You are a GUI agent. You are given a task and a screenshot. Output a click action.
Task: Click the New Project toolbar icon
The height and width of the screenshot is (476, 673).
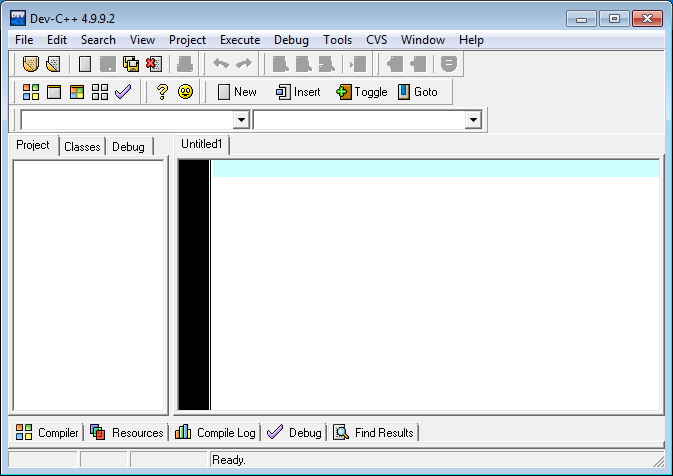tap(31, 64)
